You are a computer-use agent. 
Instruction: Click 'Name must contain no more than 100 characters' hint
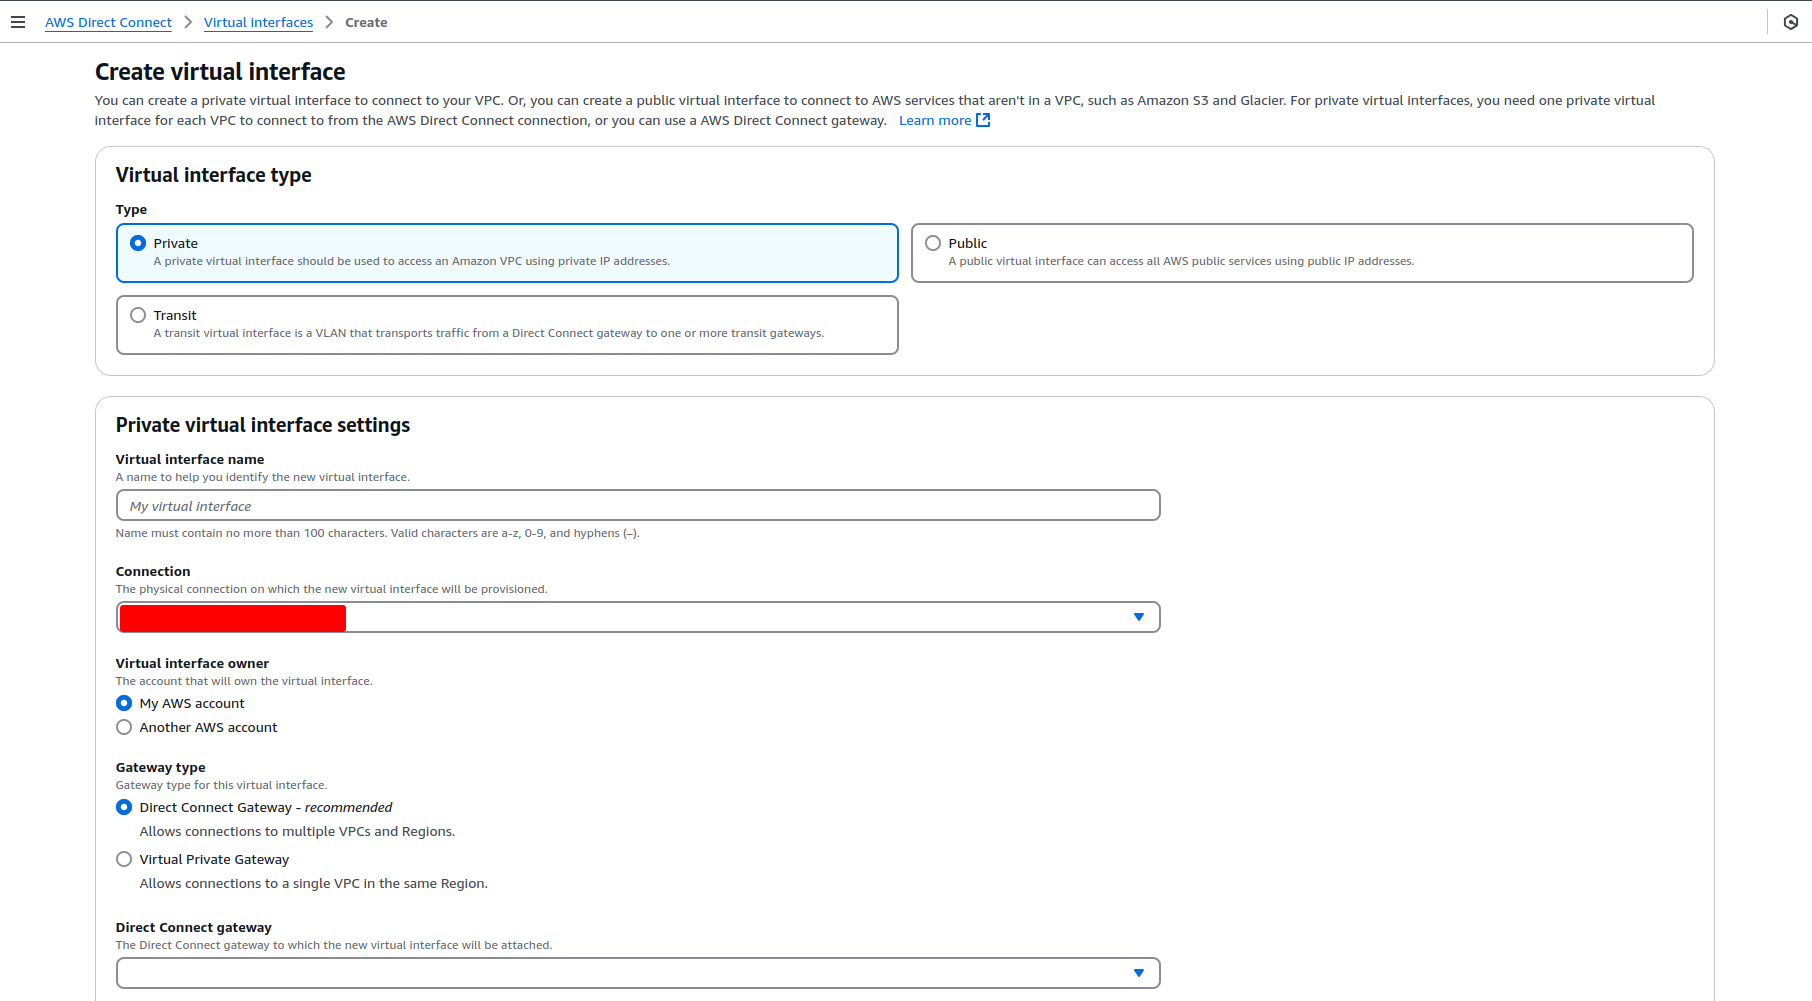(x=377, y=533)
